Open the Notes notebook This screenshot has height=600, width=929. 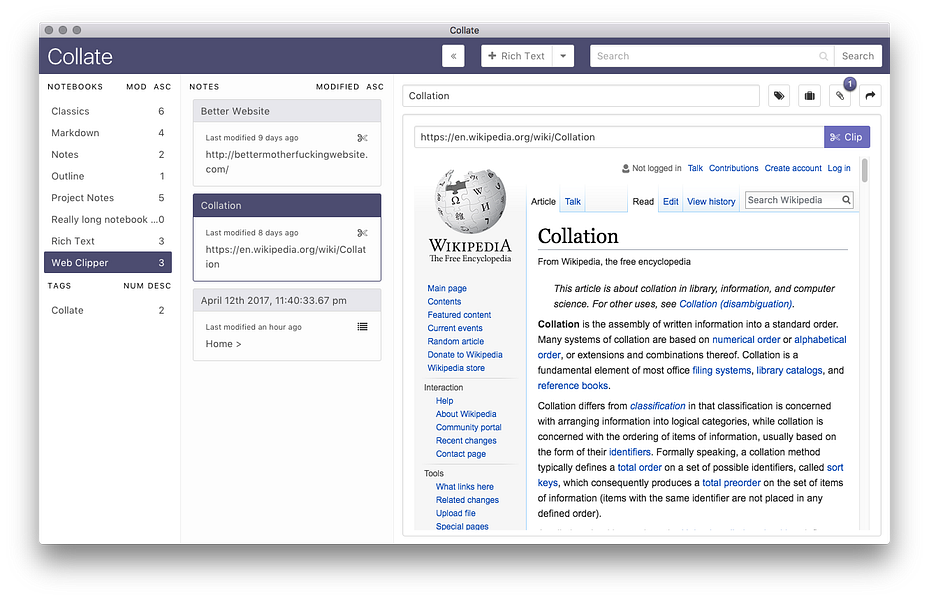[108, 155]
